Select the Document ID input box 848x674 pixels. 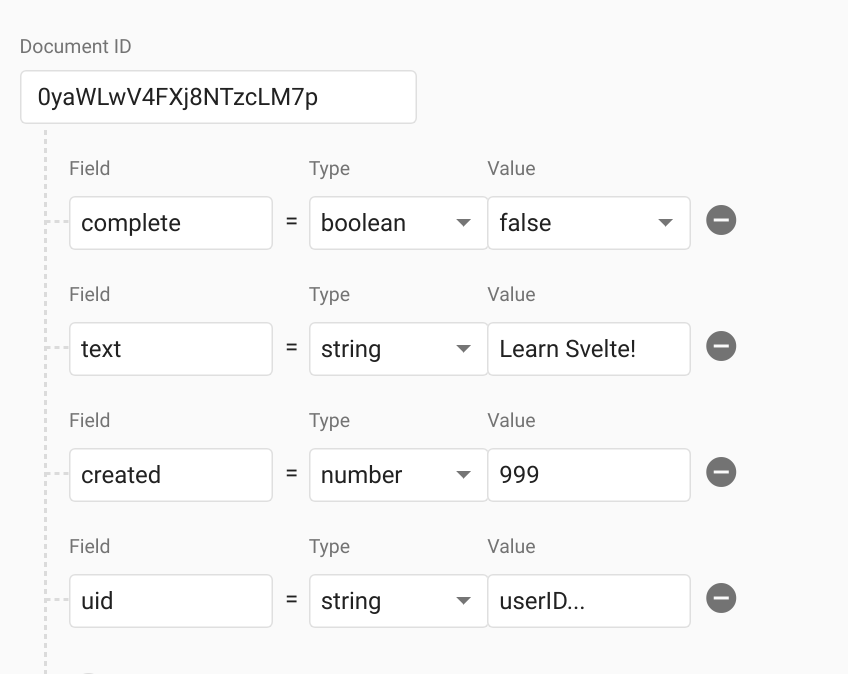coord(218,97)
